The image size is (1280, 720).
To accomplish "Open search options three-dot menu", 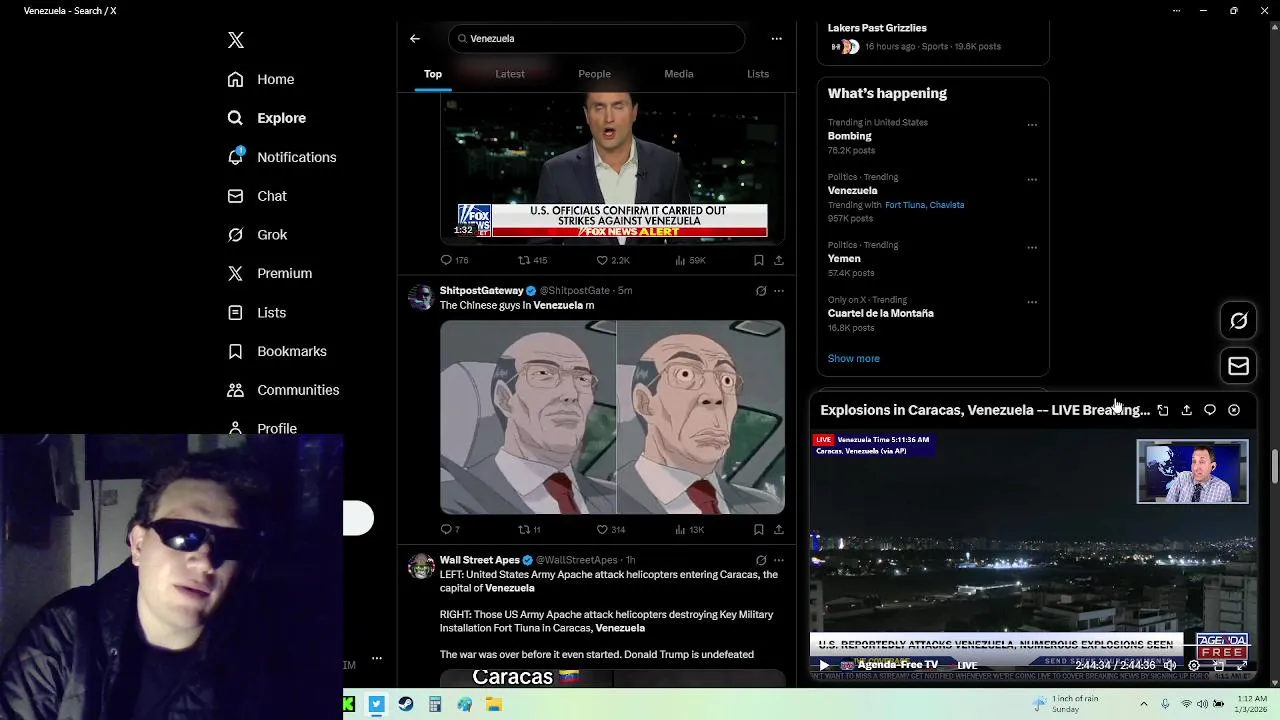I will [776, 38].
